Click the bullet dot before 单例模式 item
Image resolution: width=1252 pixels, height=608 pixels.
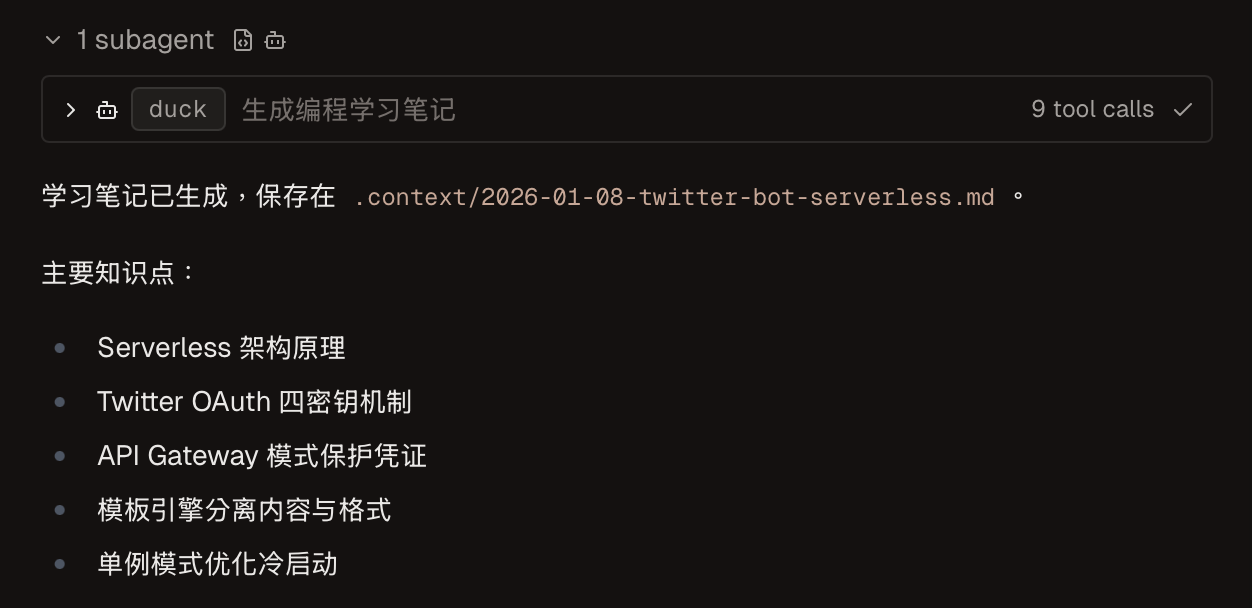click(60, 564)
